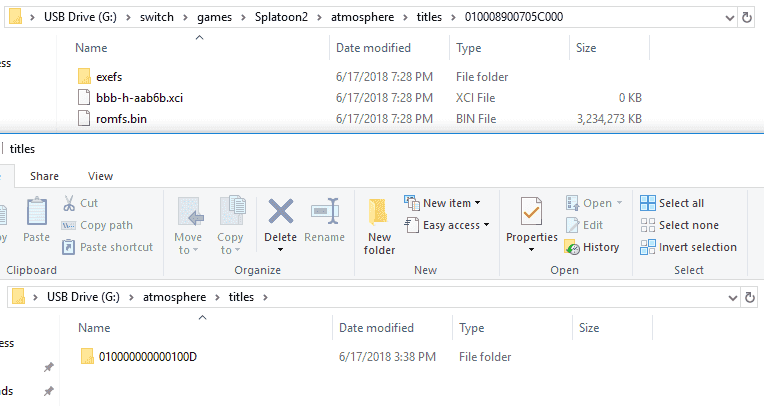Click the Rename icon
The height and width of the screenshot is (406, 764).
pyautogui.click(x=325, y=211)
